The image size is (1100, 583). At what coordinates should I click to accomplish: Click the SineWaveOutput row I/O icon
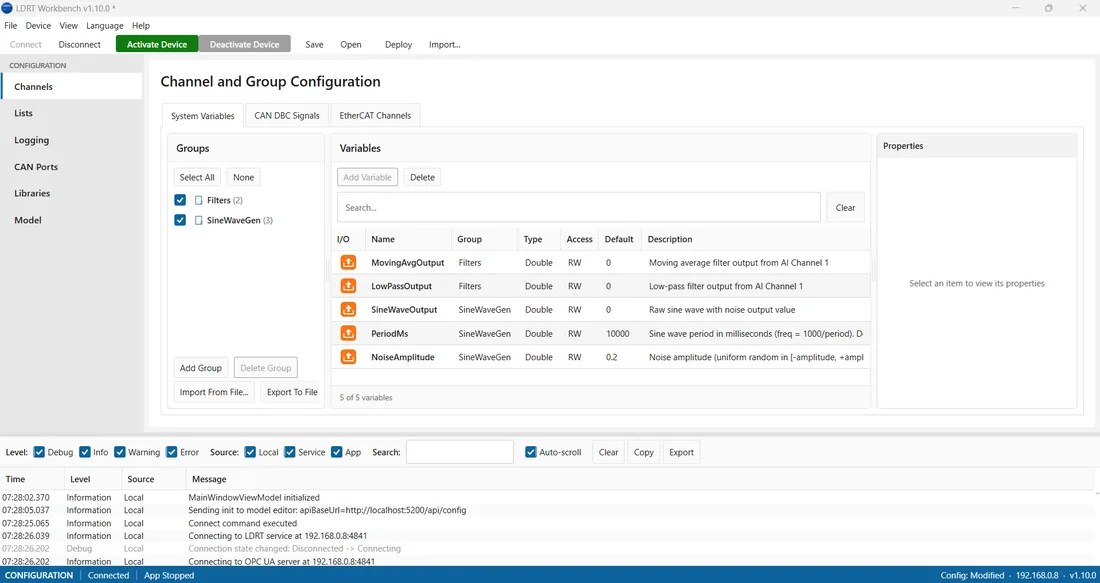click(x=348, y=309)
